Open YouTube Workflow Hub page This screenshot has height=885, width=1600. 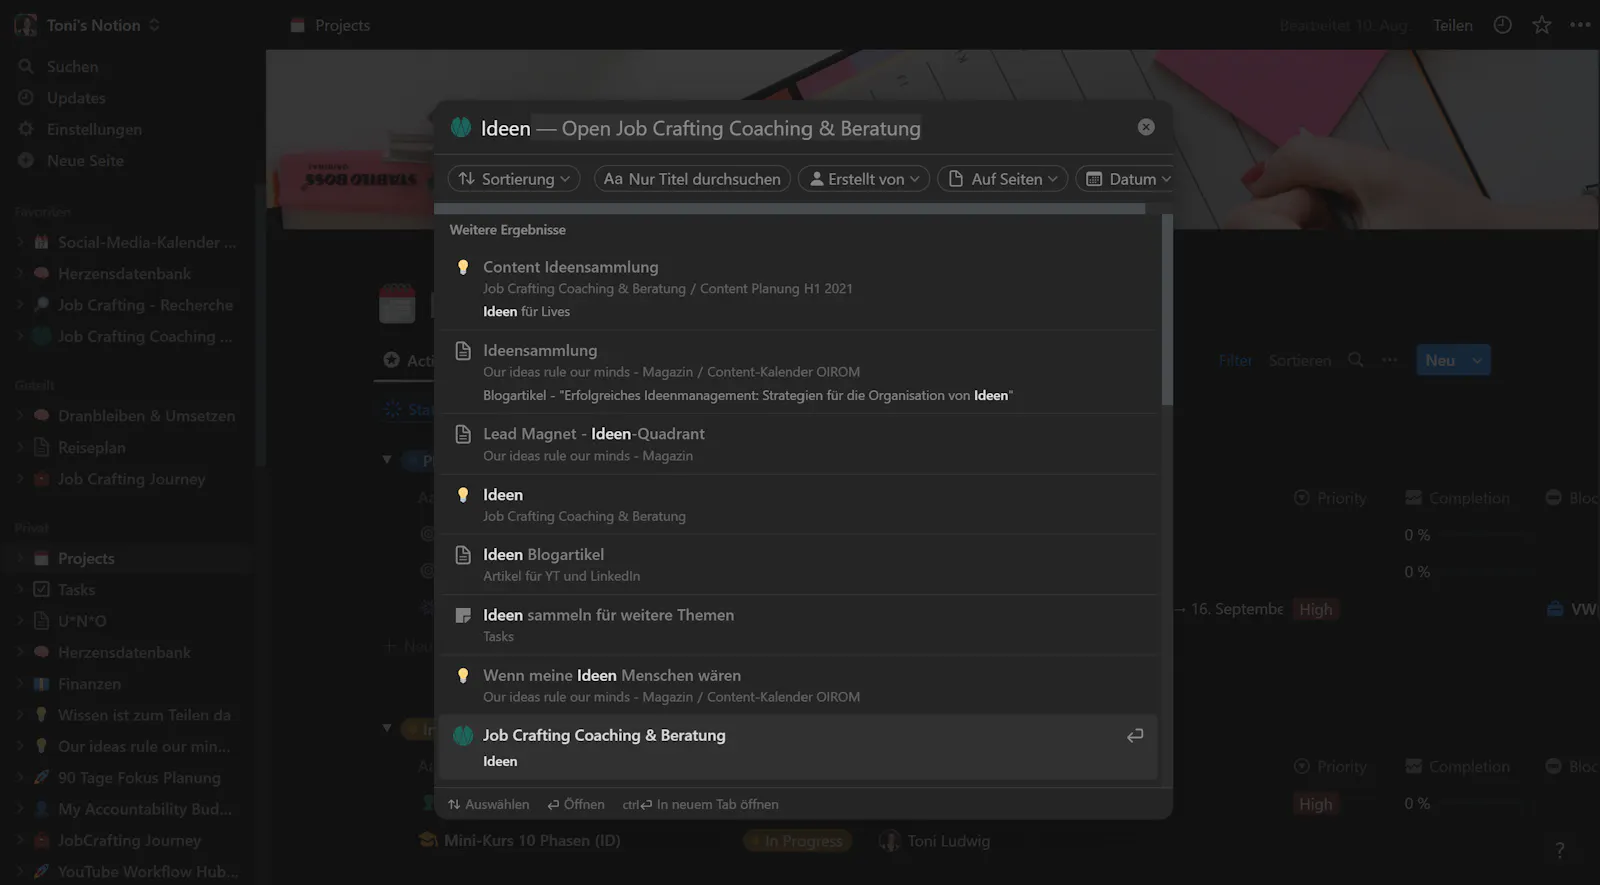pos(148,872)
